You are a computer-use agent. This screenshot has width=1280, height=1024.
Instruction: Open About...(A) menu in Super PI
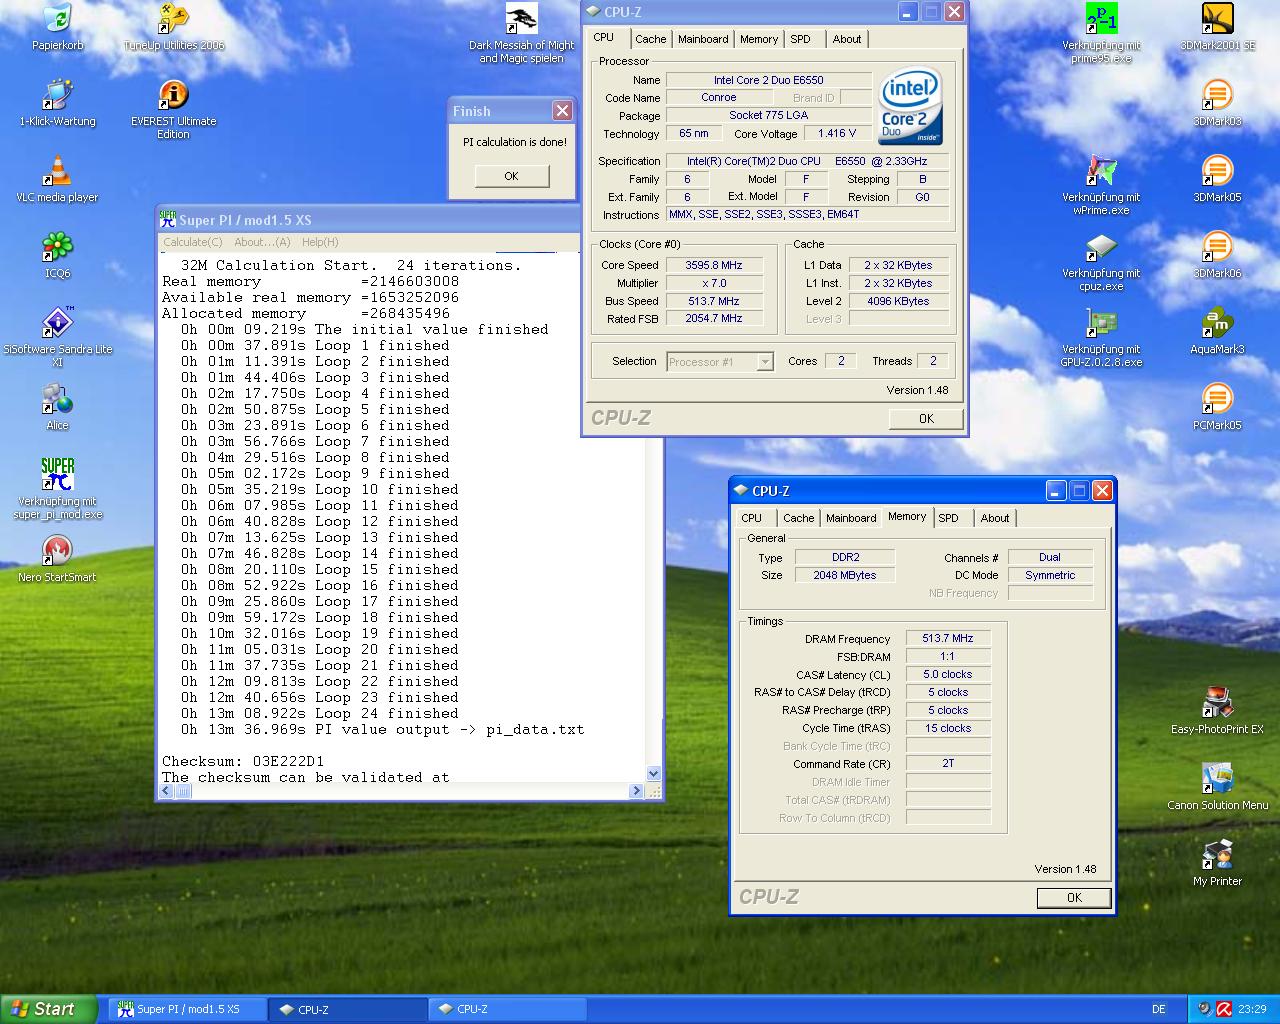262,242
